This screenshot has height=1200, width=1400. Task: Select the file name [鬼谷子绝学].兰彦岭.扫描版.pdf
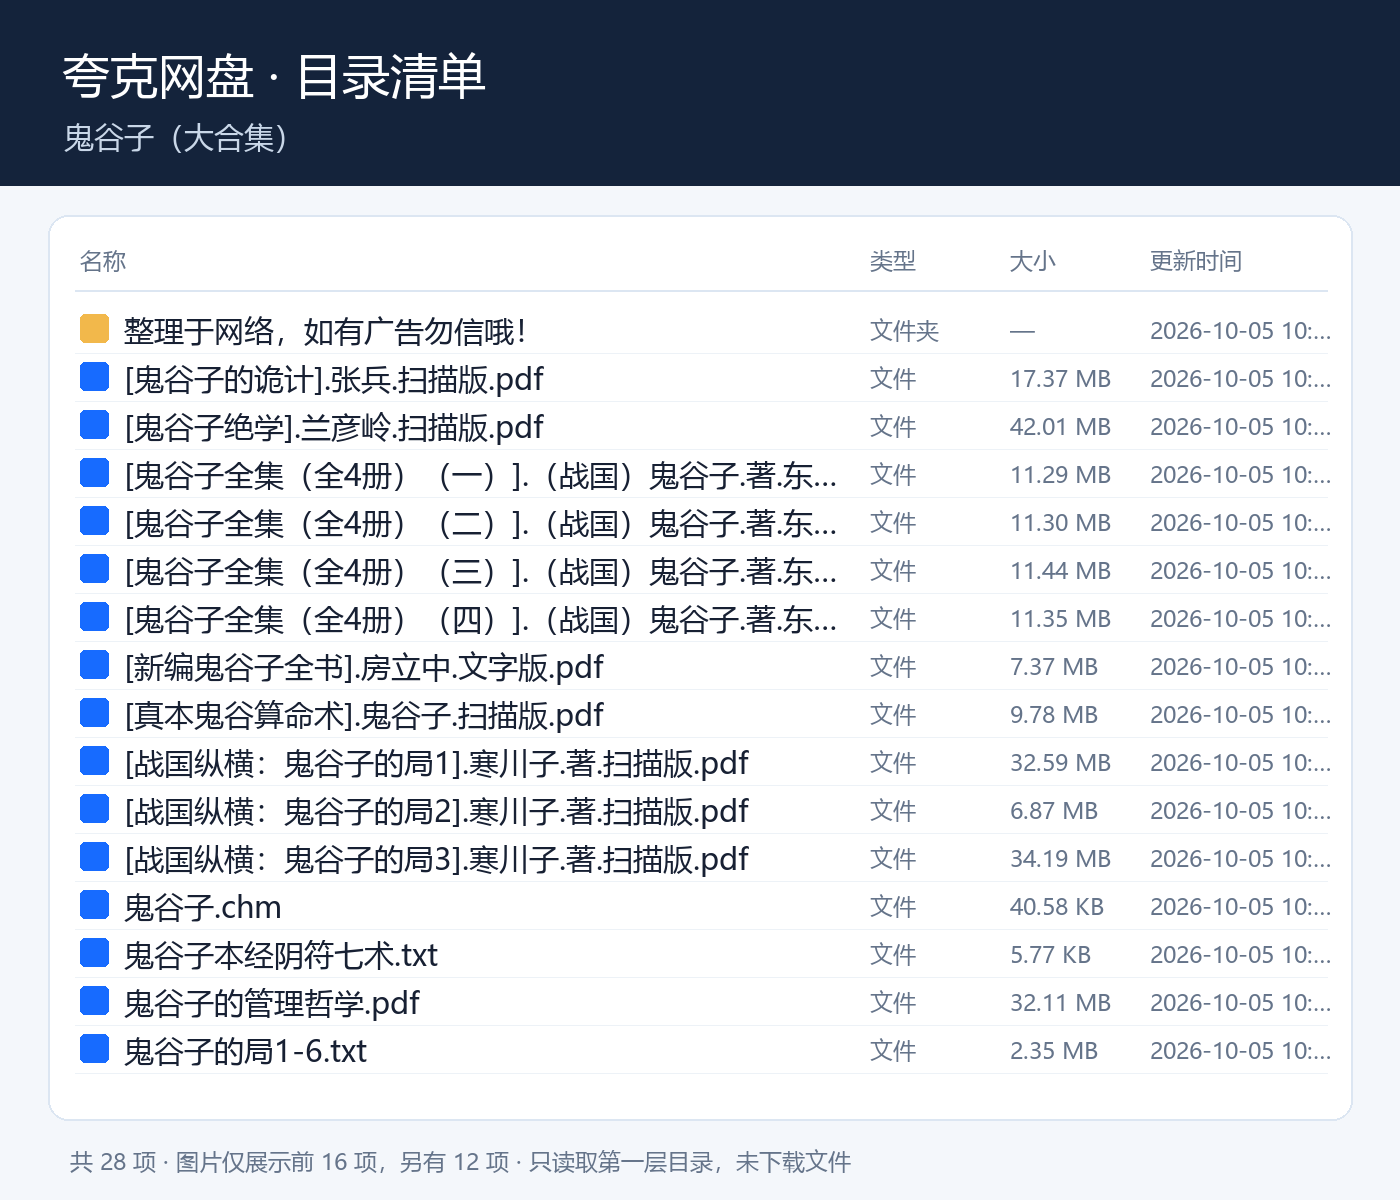pos(334,427)
